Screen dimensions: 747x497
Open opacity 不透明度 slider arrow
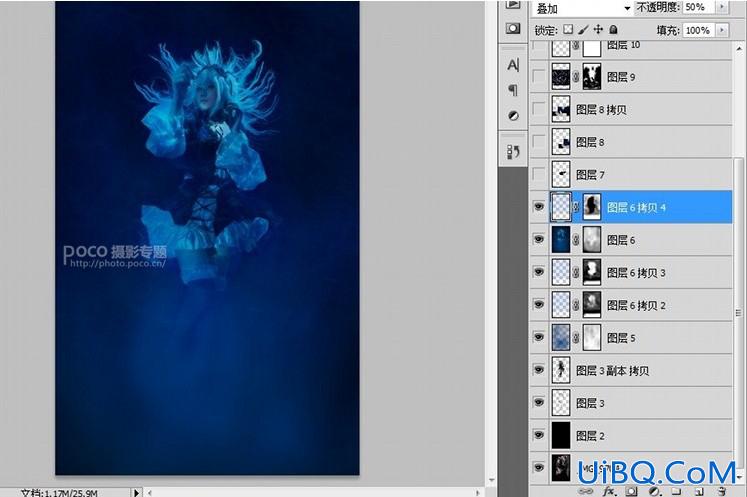tap(722, 7)
